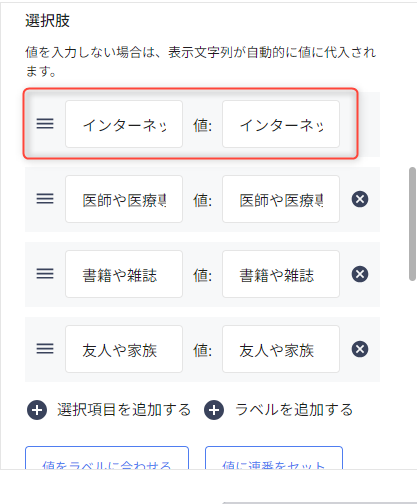417x504 pixels.
Task: Click plus icon for ラベルを追加する
Action: (214, 410)
